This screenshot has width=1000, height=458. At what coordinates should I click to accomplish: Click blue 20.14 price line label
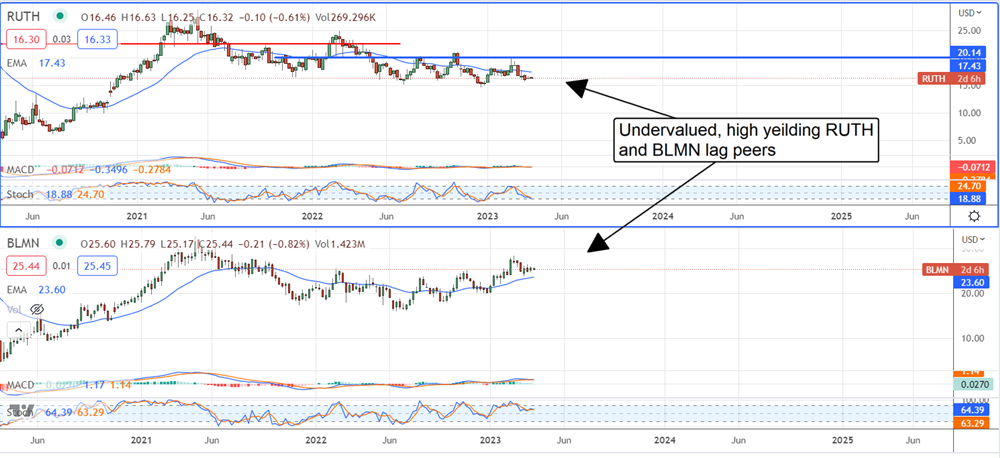pos(969,52)
